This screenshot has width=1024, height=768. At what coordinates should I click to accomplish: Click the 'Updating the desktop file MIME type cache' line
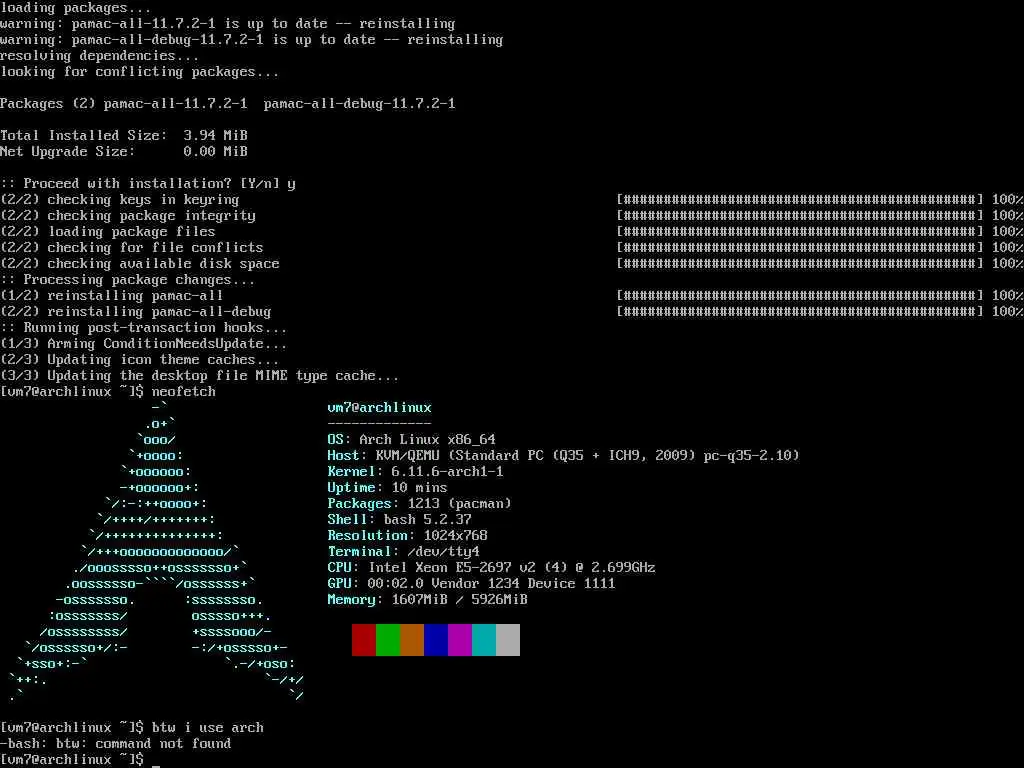tap(200, 376)
